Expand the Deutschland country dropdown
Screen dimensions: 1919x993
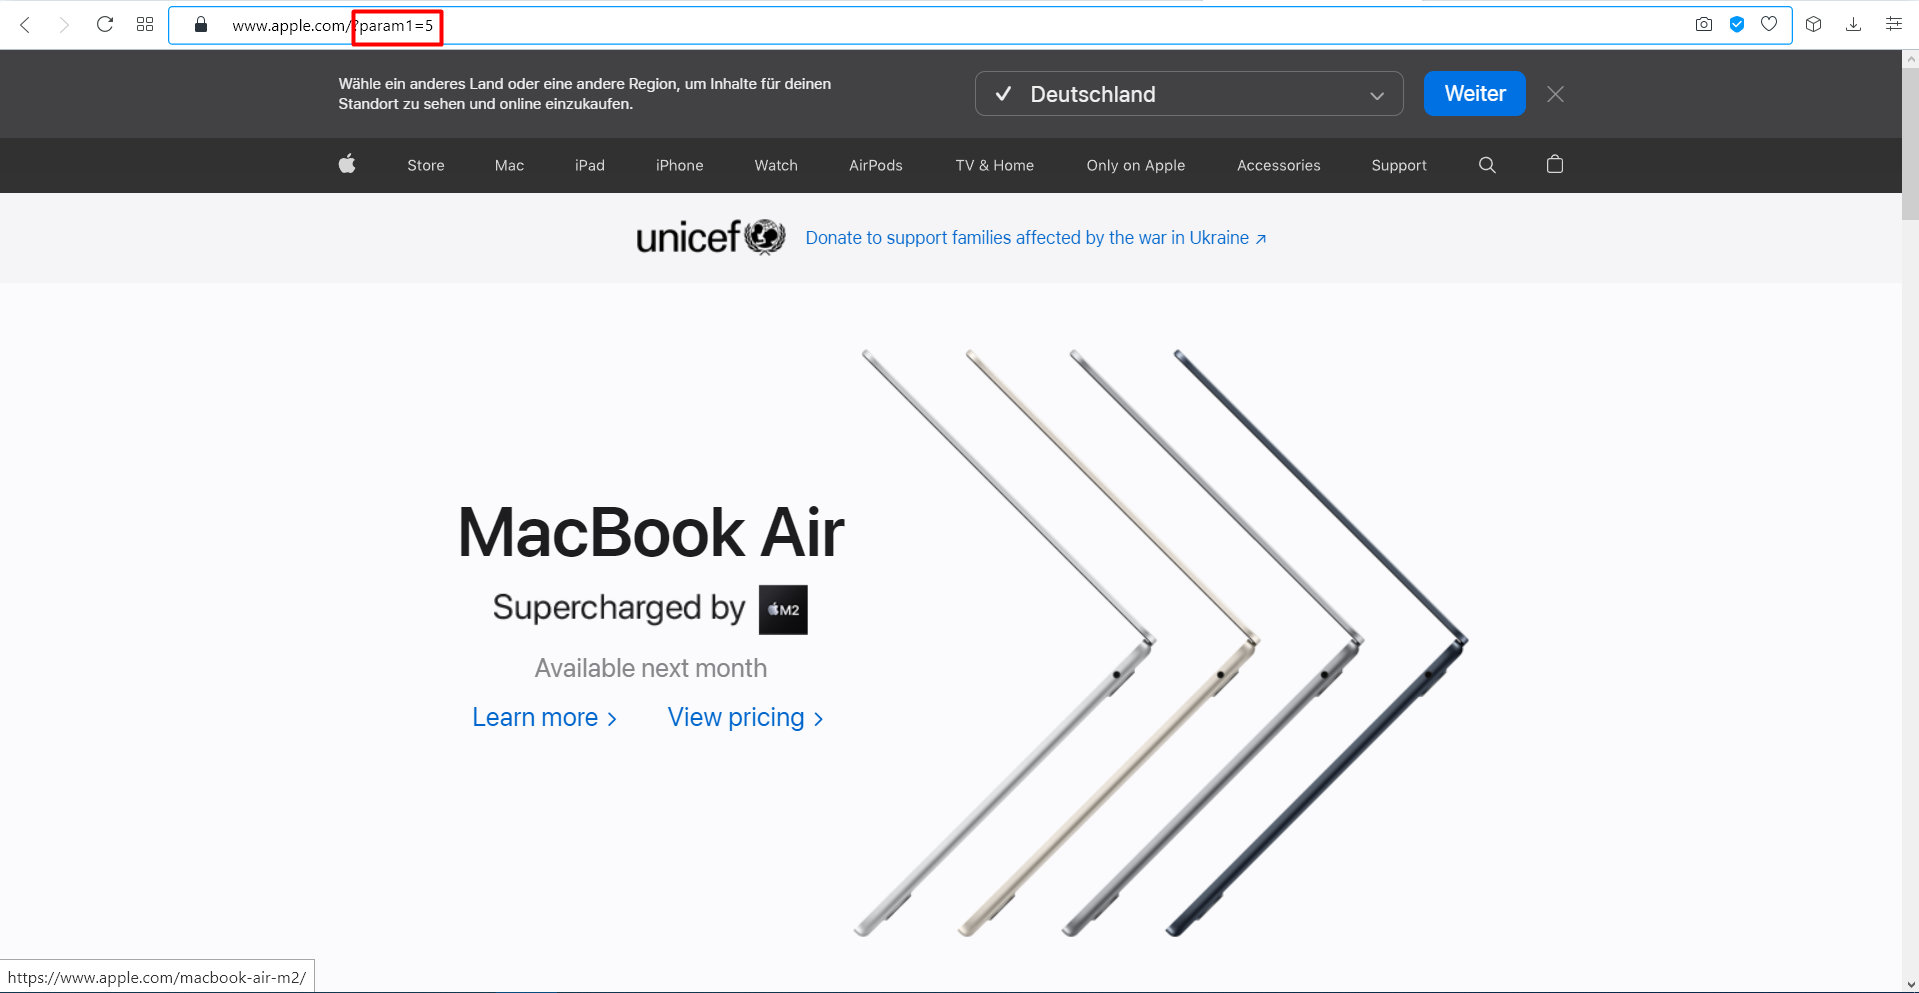point(1189,94)
